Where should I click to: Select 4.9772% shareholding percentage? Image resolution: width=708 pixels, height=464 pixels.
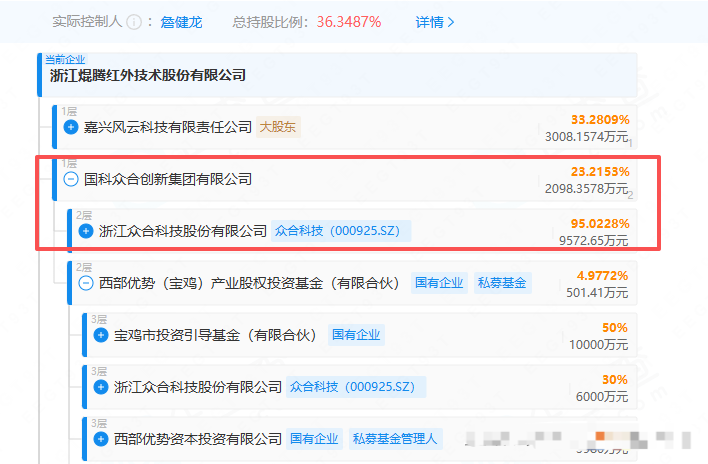click(x=602, y=275)
